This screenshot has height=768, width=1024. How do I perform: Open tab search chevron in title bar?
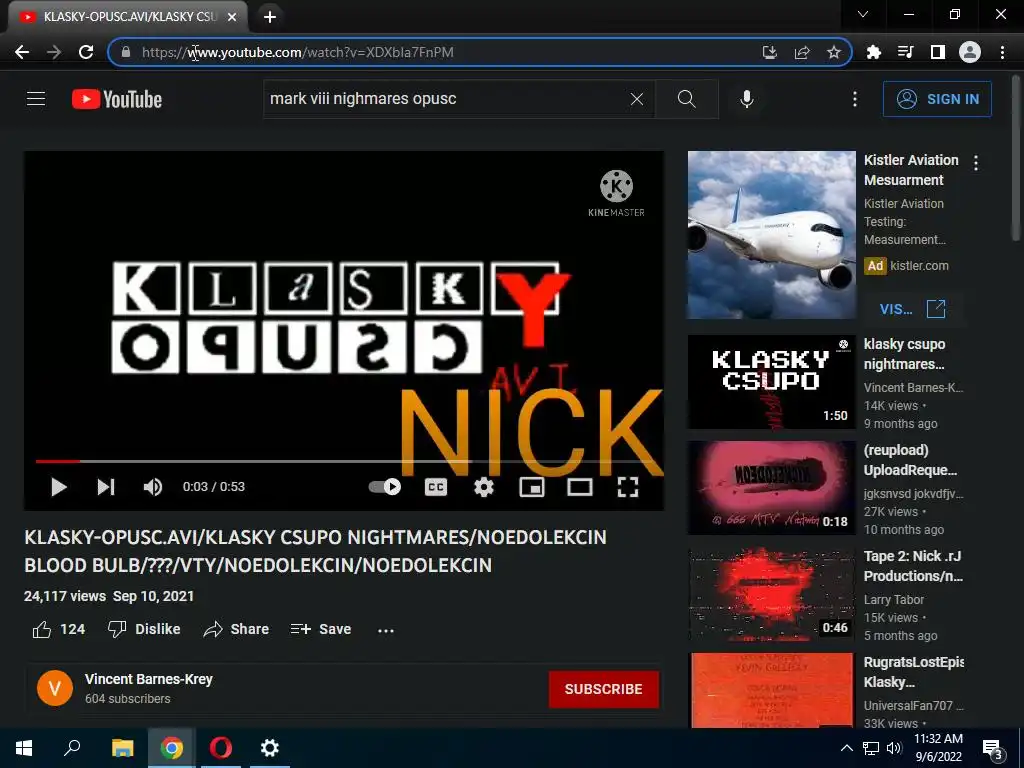pyautogui.click(x=863, y=14)
